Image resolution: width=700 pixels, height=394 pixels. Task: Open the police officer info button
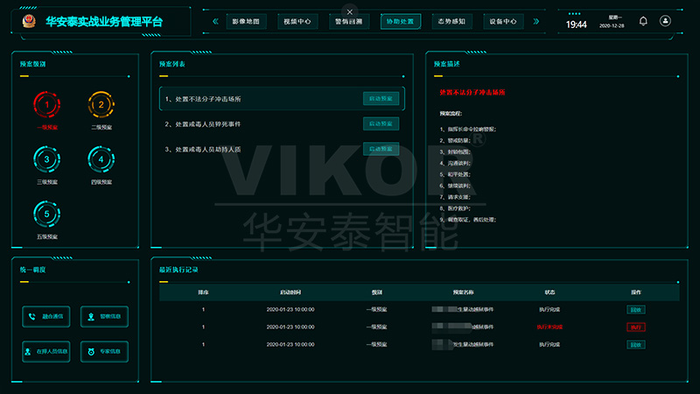point(104,316)
